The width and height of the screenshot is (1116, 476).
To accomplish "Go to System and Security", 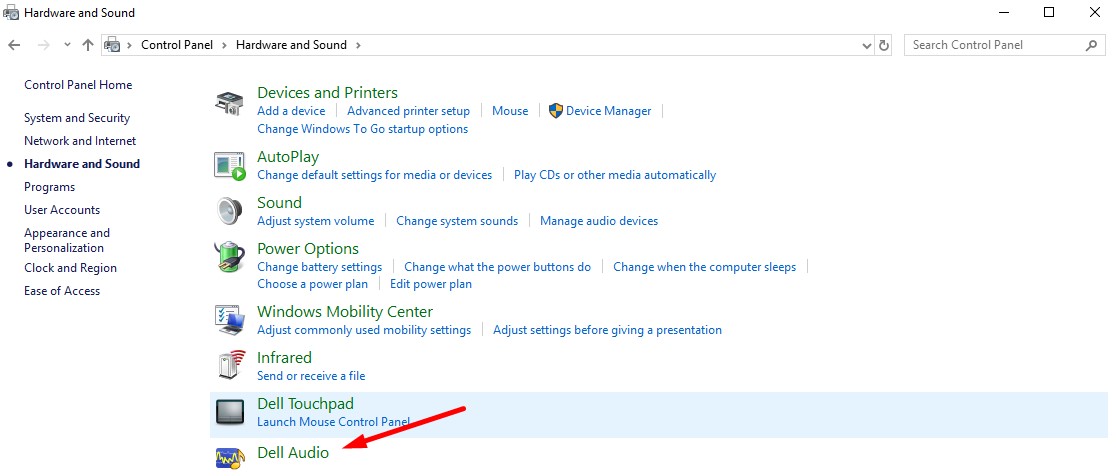I will point(77,118).
